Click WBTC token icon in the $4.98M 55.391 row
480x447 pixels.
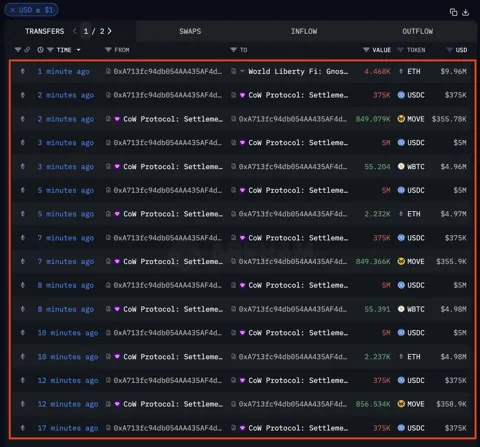coord(401,309)
